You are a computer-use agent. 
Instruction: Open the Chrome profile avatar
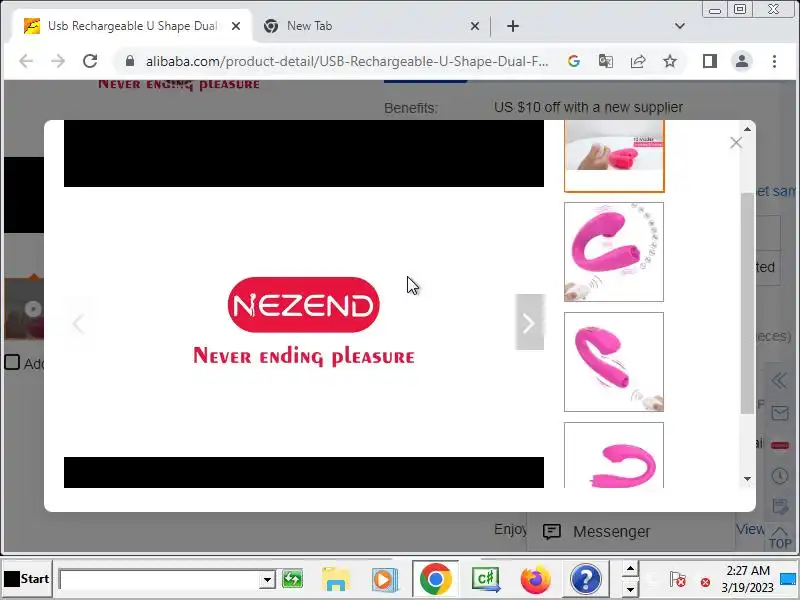click(x=742, y=61)
